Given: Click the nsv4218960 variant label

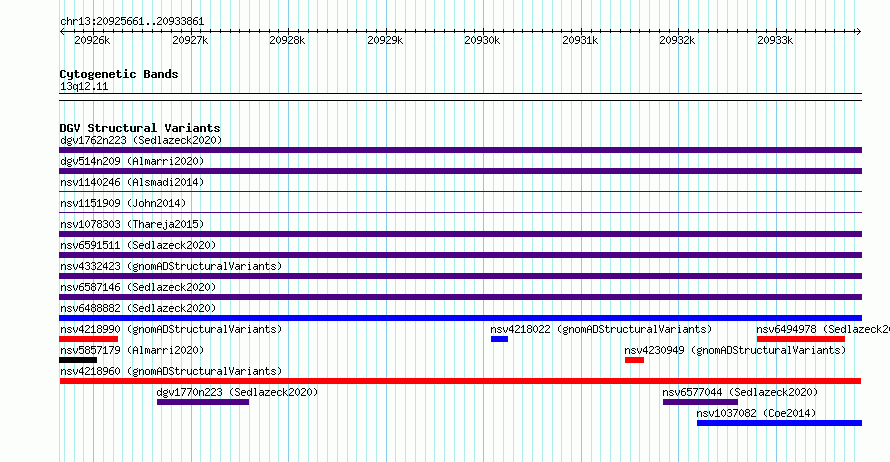Looking at the screenshot, I should pos(171,371).
